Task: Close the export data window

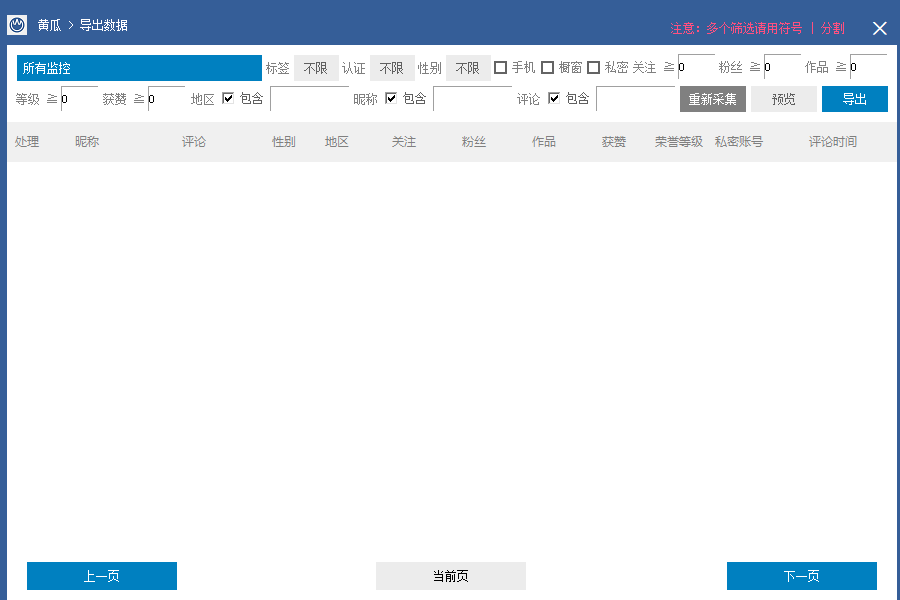Action: [x=879, y=28]
